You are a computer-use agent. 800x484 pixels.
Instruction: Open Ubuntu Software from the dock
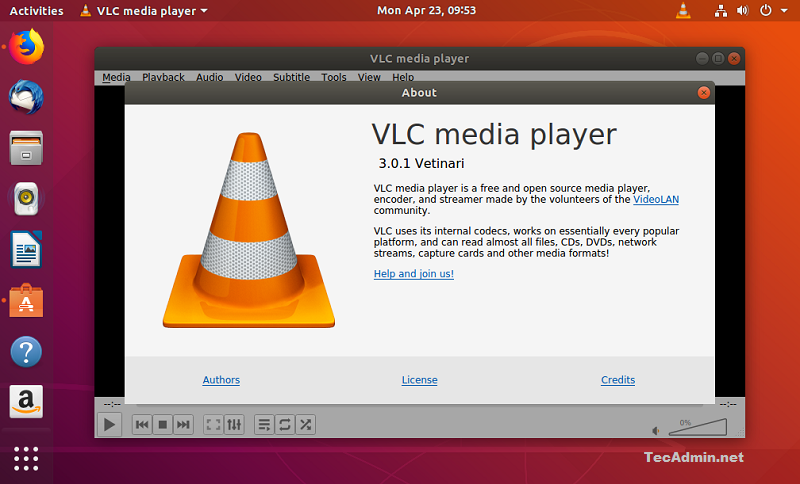pos(26,300)
